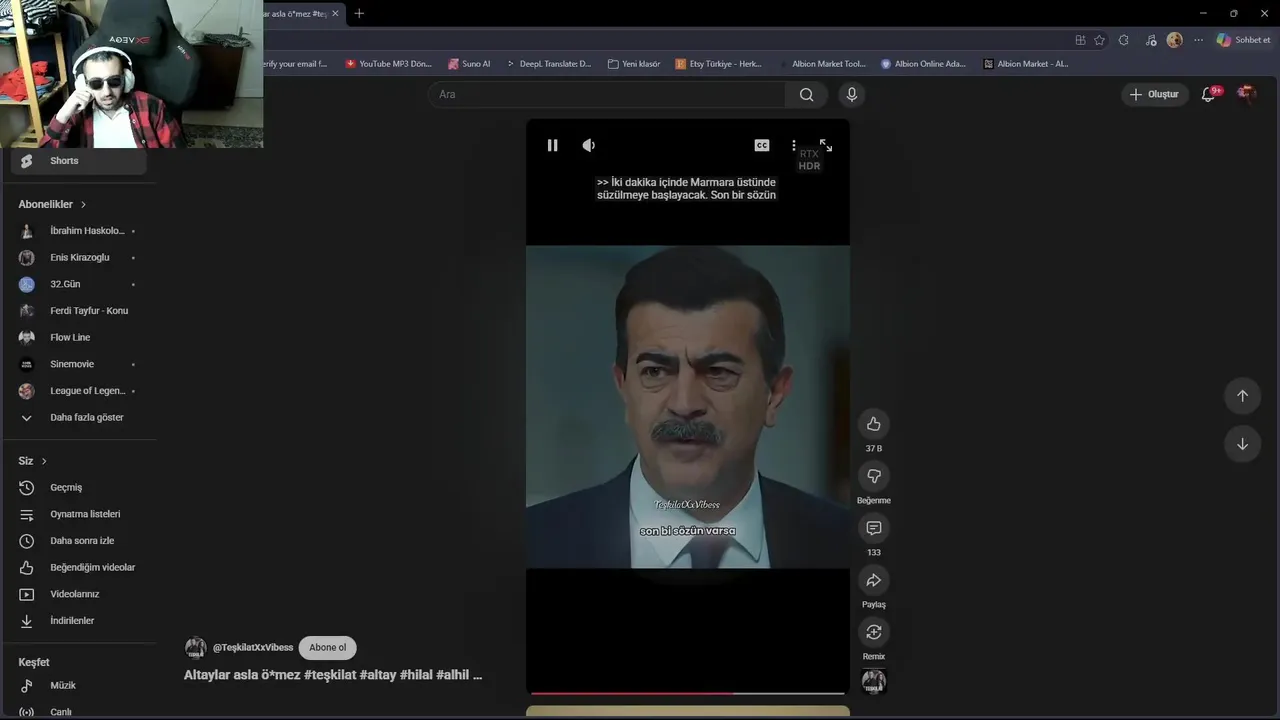The width and height of the screenshot is (1280, 720).
Task: Subscribe with the Abone ol button
Action: [x=327, y=647]
